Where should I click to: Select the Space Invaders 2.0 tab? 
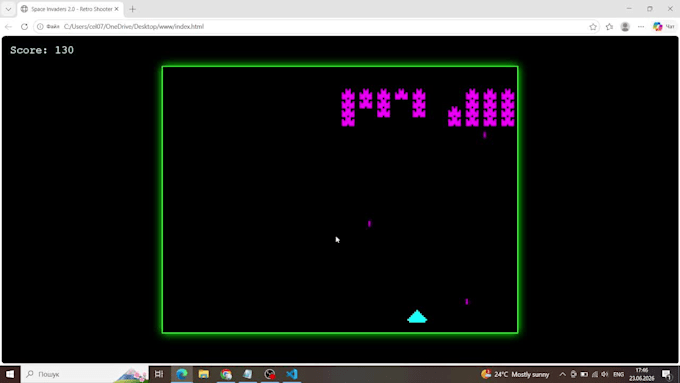(x=69, y=9)
